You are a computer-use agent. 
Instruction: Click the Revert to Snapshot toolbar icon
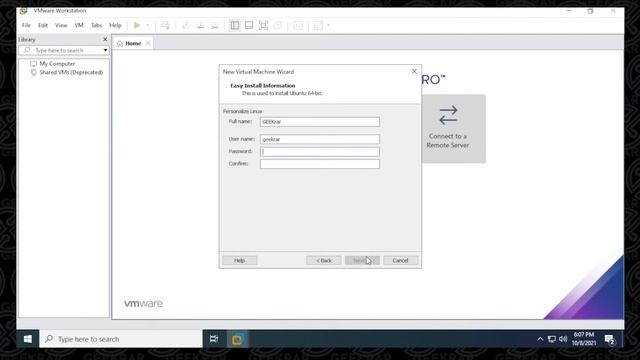click(x=200, y=25)
